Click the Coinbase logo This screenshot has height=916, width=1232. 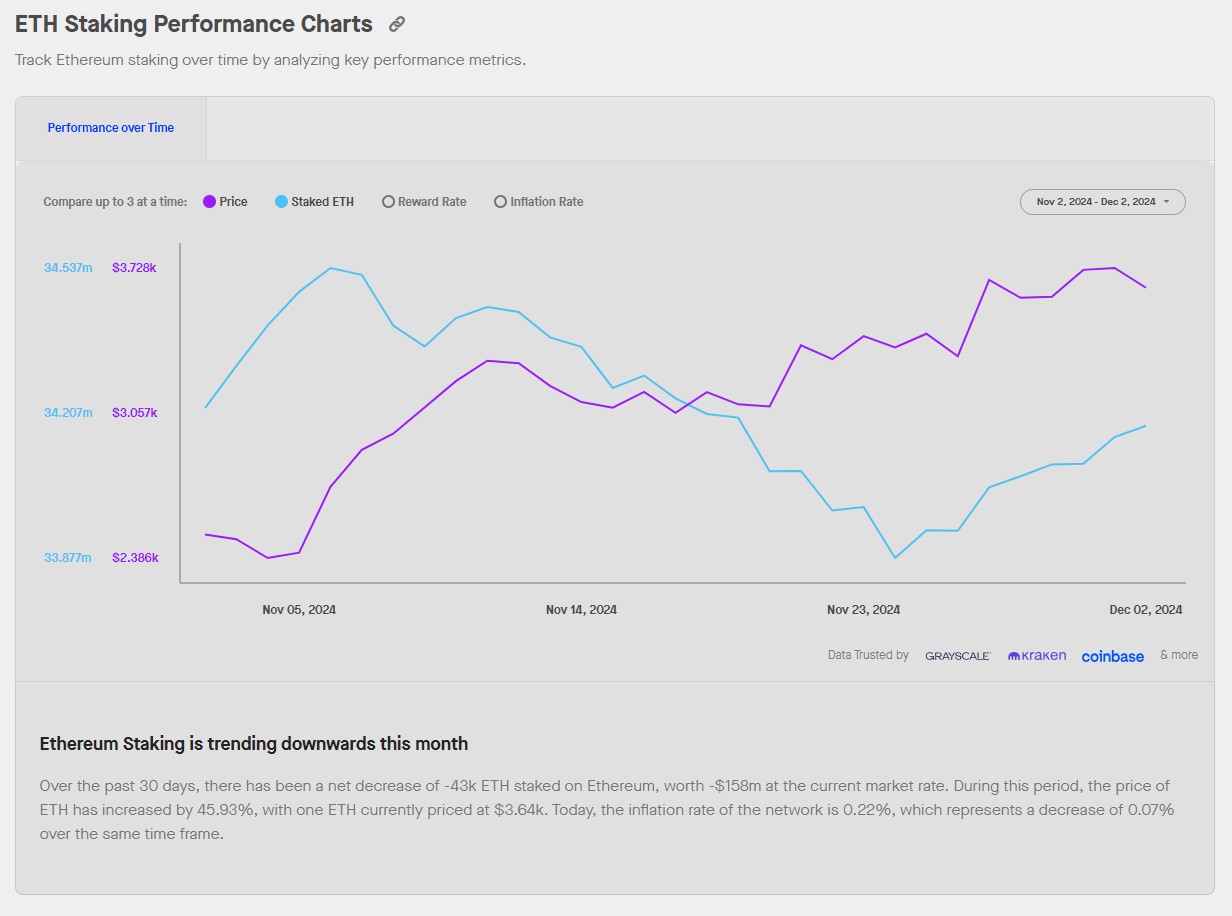[x=1112, y=656]
